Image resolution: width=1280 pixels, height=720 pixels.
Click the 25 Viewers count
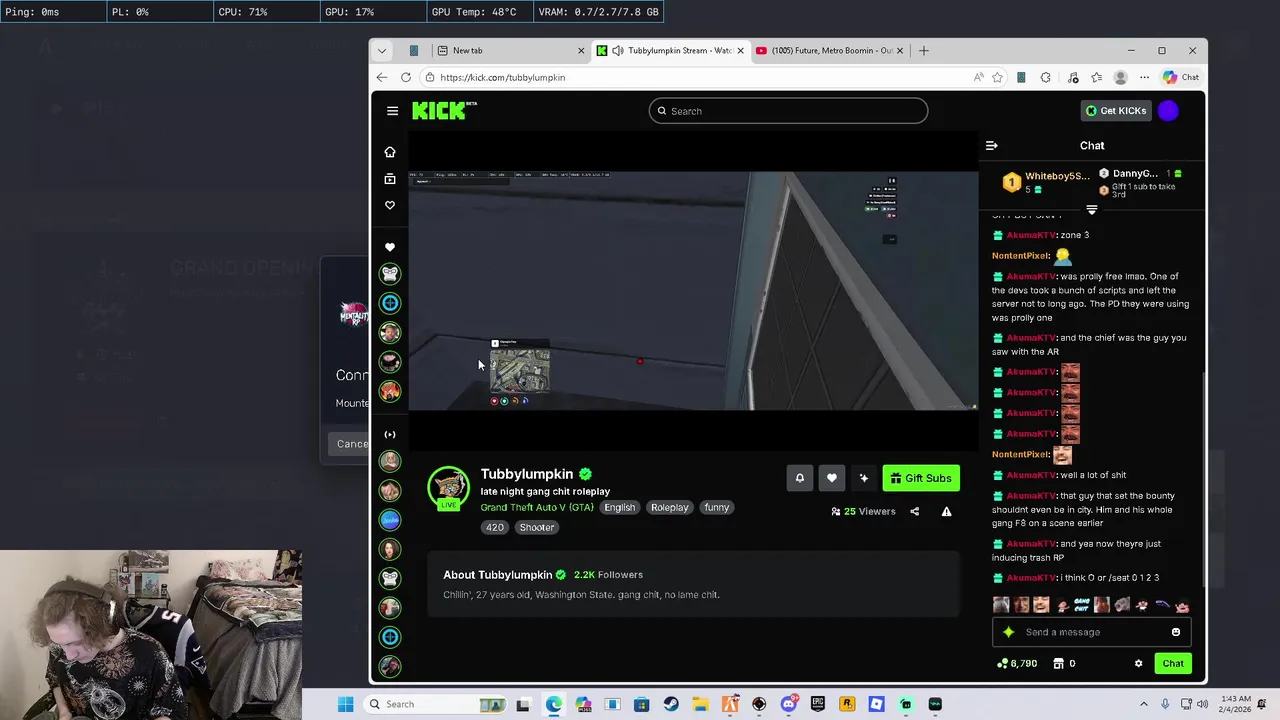(x=863, y=511)
